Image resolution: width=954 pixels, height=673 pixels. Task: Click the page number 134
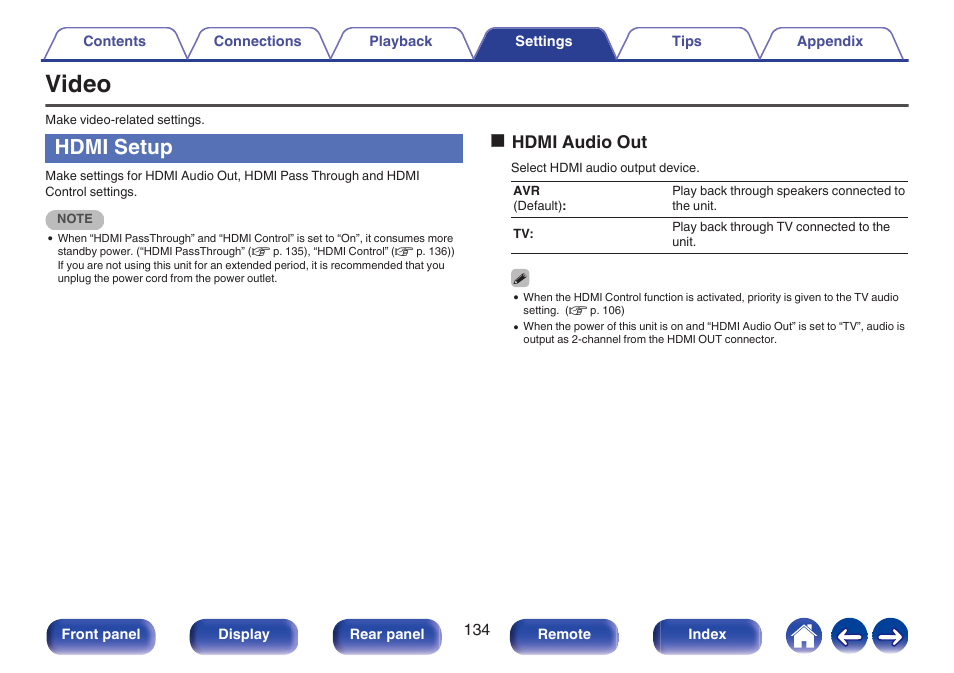476,630
